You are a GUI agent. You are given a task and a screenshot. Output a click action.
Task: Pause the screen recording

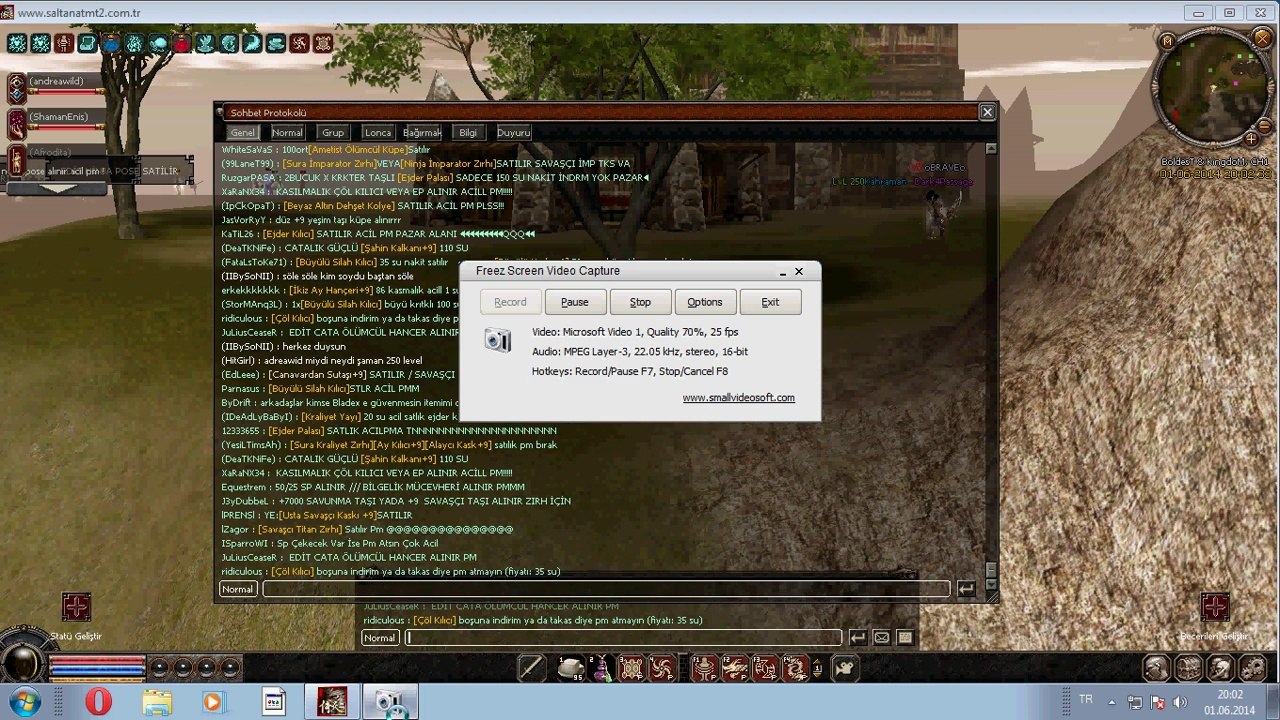[x=575, y=302]
